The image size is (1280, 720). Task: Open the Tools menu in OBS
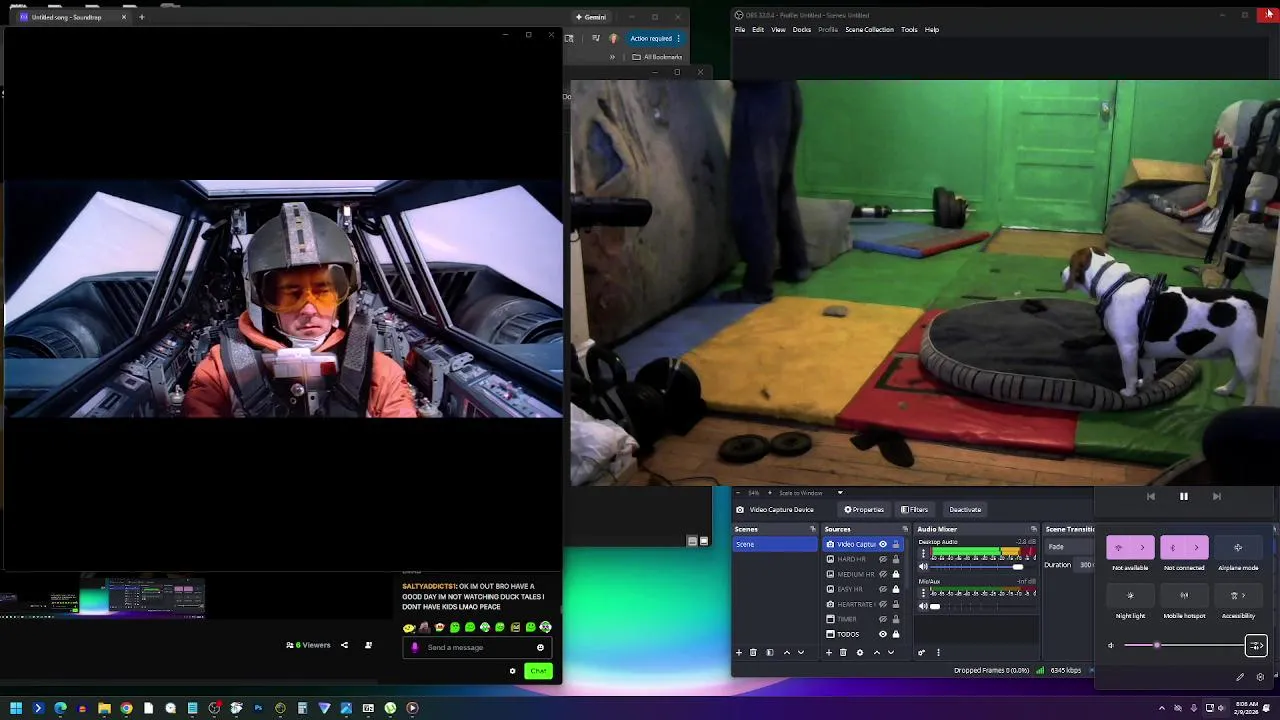point(909,29)
